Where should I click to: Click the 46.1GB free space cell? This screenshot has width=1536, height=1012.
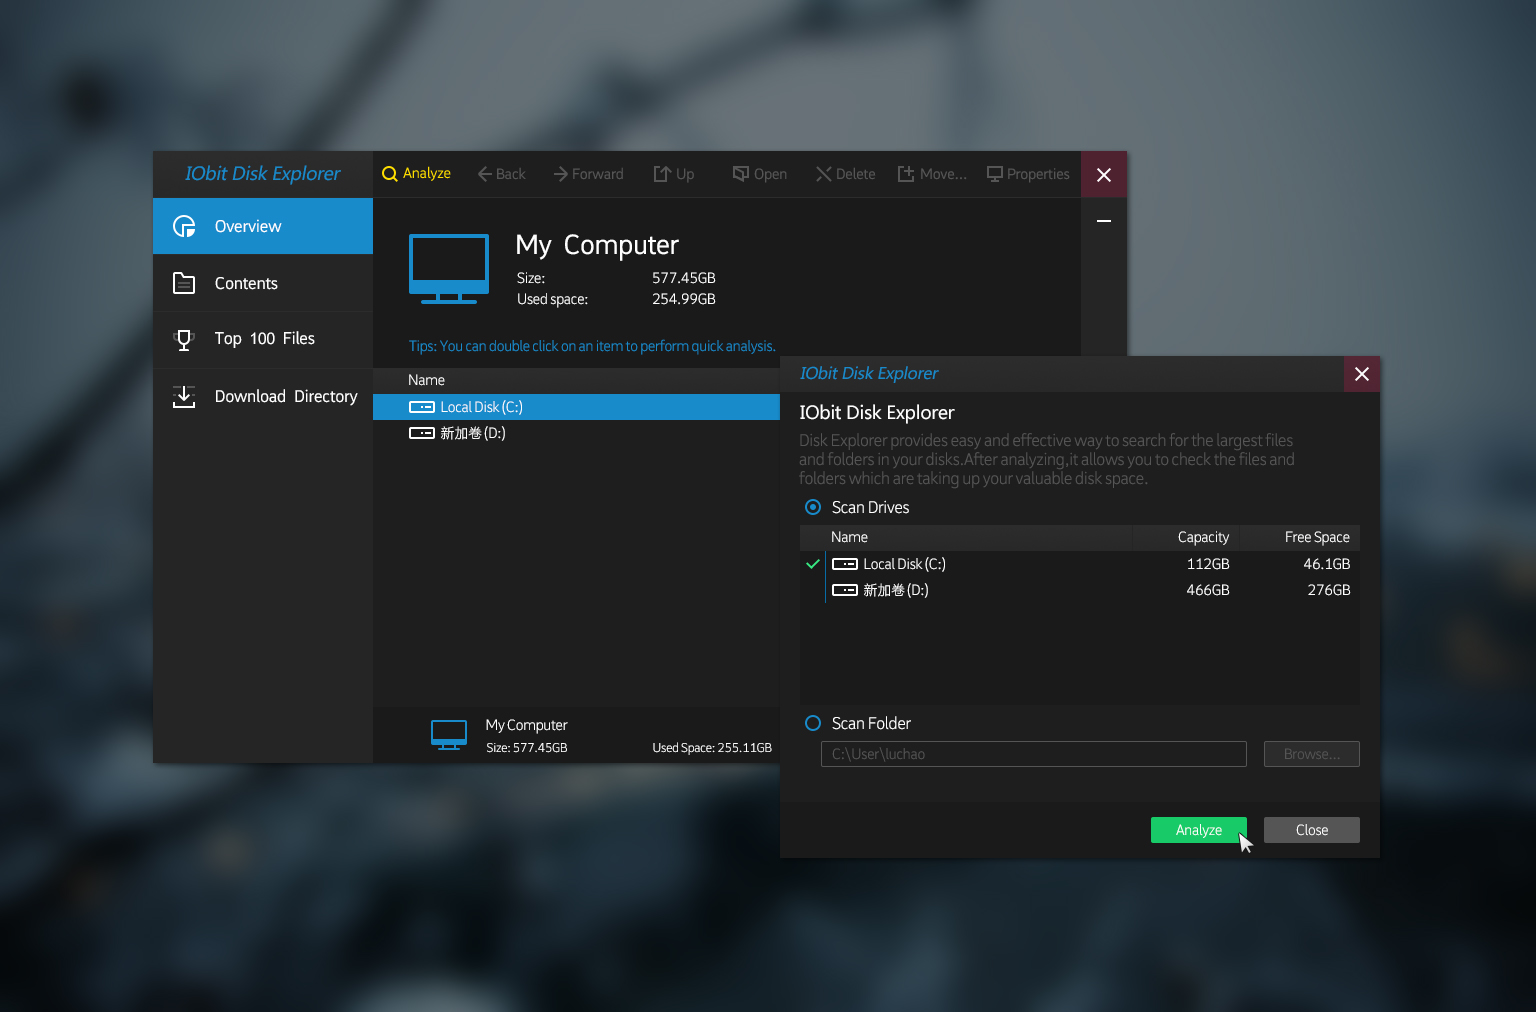tap(1327, 564)
